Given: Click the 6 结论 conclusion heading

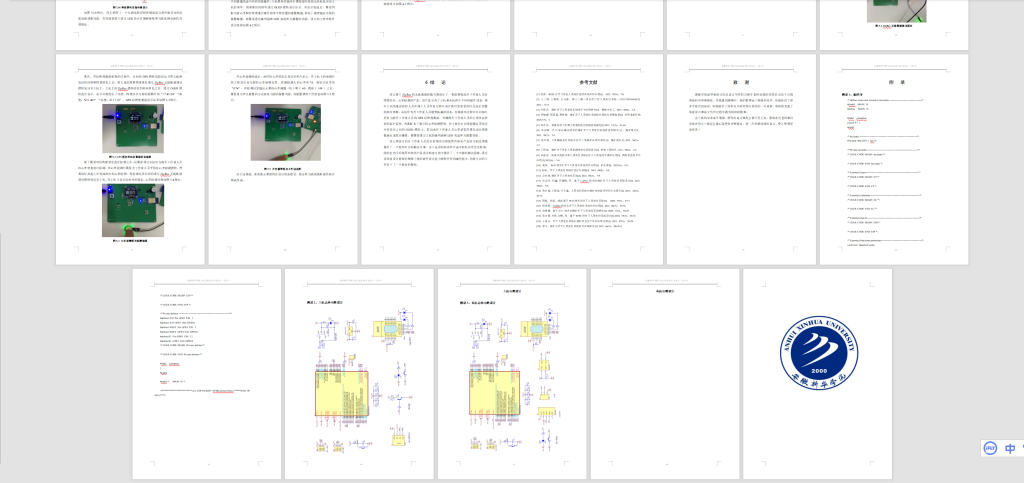Looking at the screenshot, I should pos(436,83).
